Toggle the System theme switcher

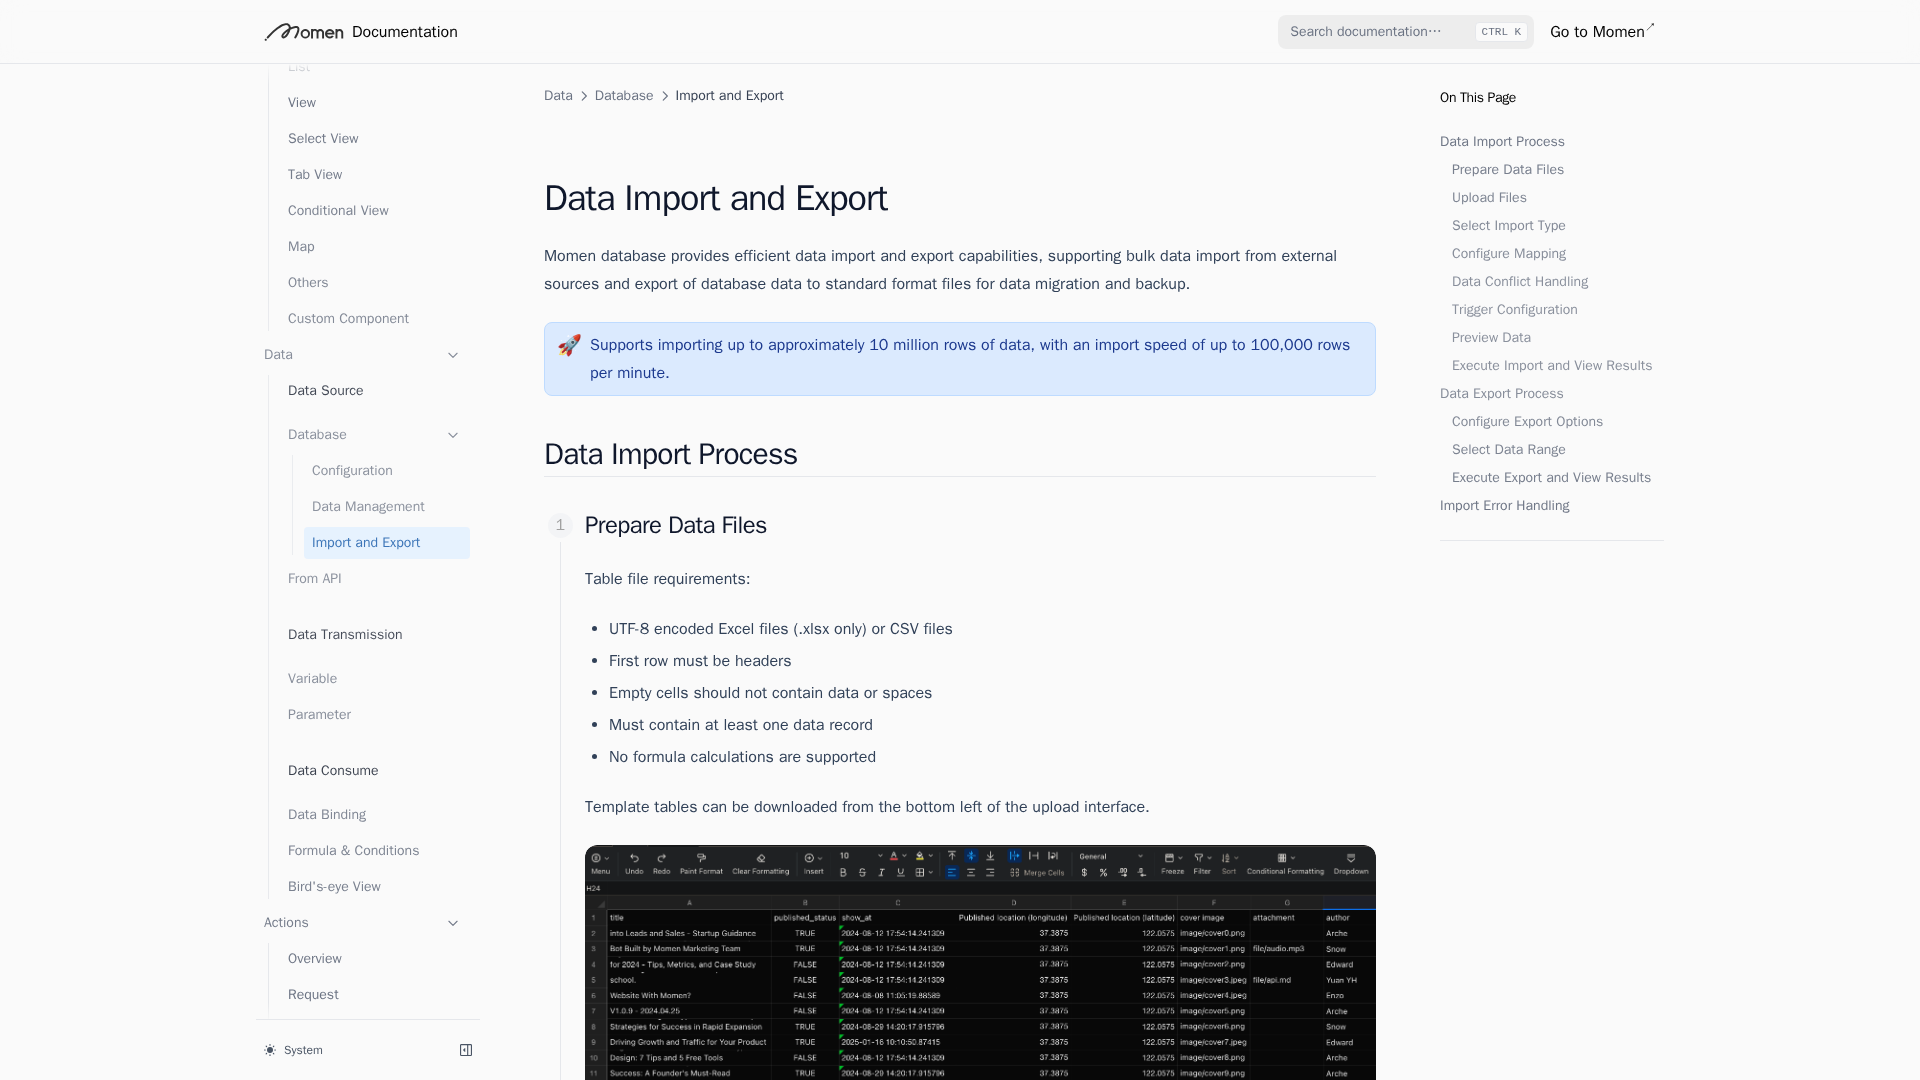[x=303, y=1050]
